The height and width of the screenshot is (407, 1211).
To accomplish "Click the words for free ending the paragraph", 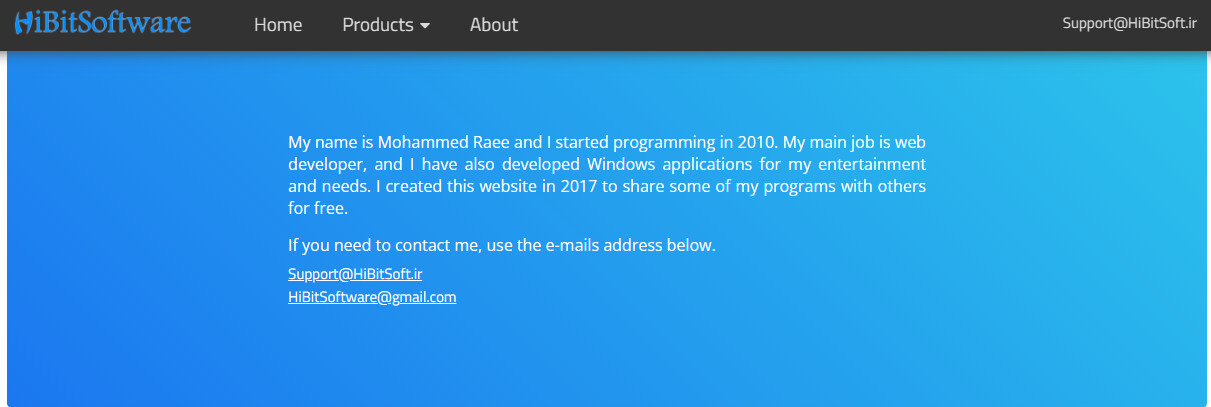I will (x=318, y=209).
